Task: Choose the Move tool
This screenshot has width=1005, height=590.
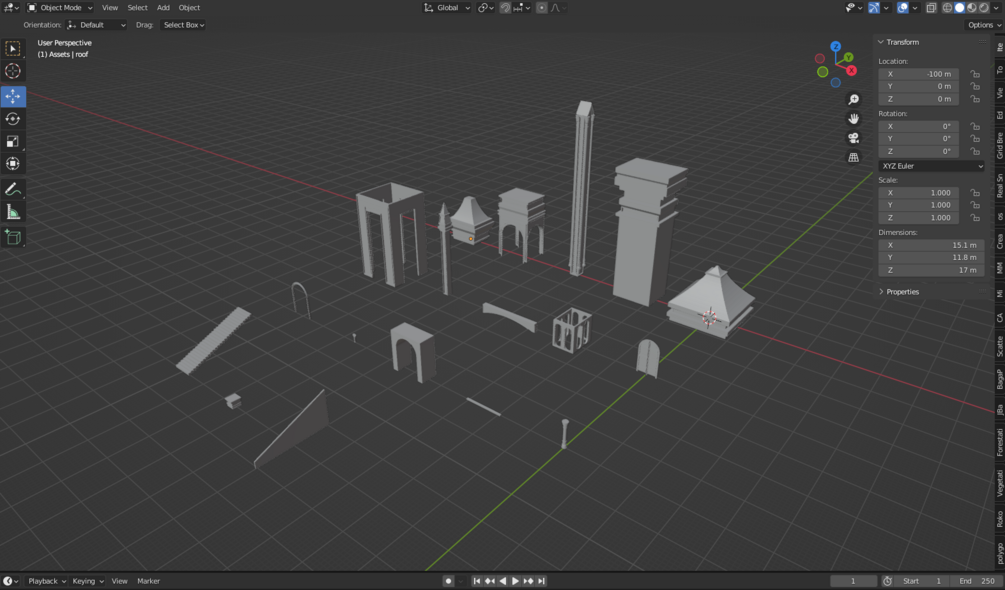Action: tap(13, 96)
